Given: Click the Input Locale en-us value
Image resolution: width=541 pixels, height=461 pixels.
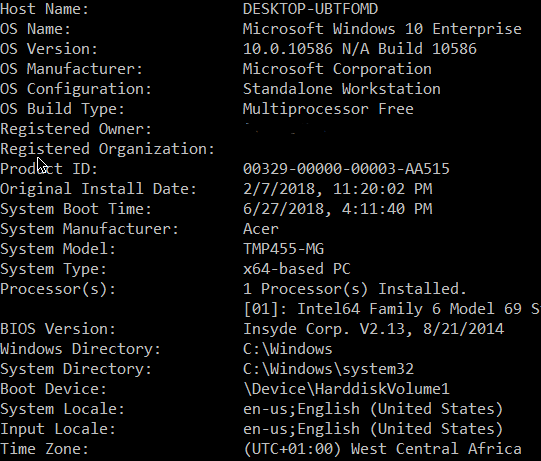Looking at the screenshot, I should [373, 429].
